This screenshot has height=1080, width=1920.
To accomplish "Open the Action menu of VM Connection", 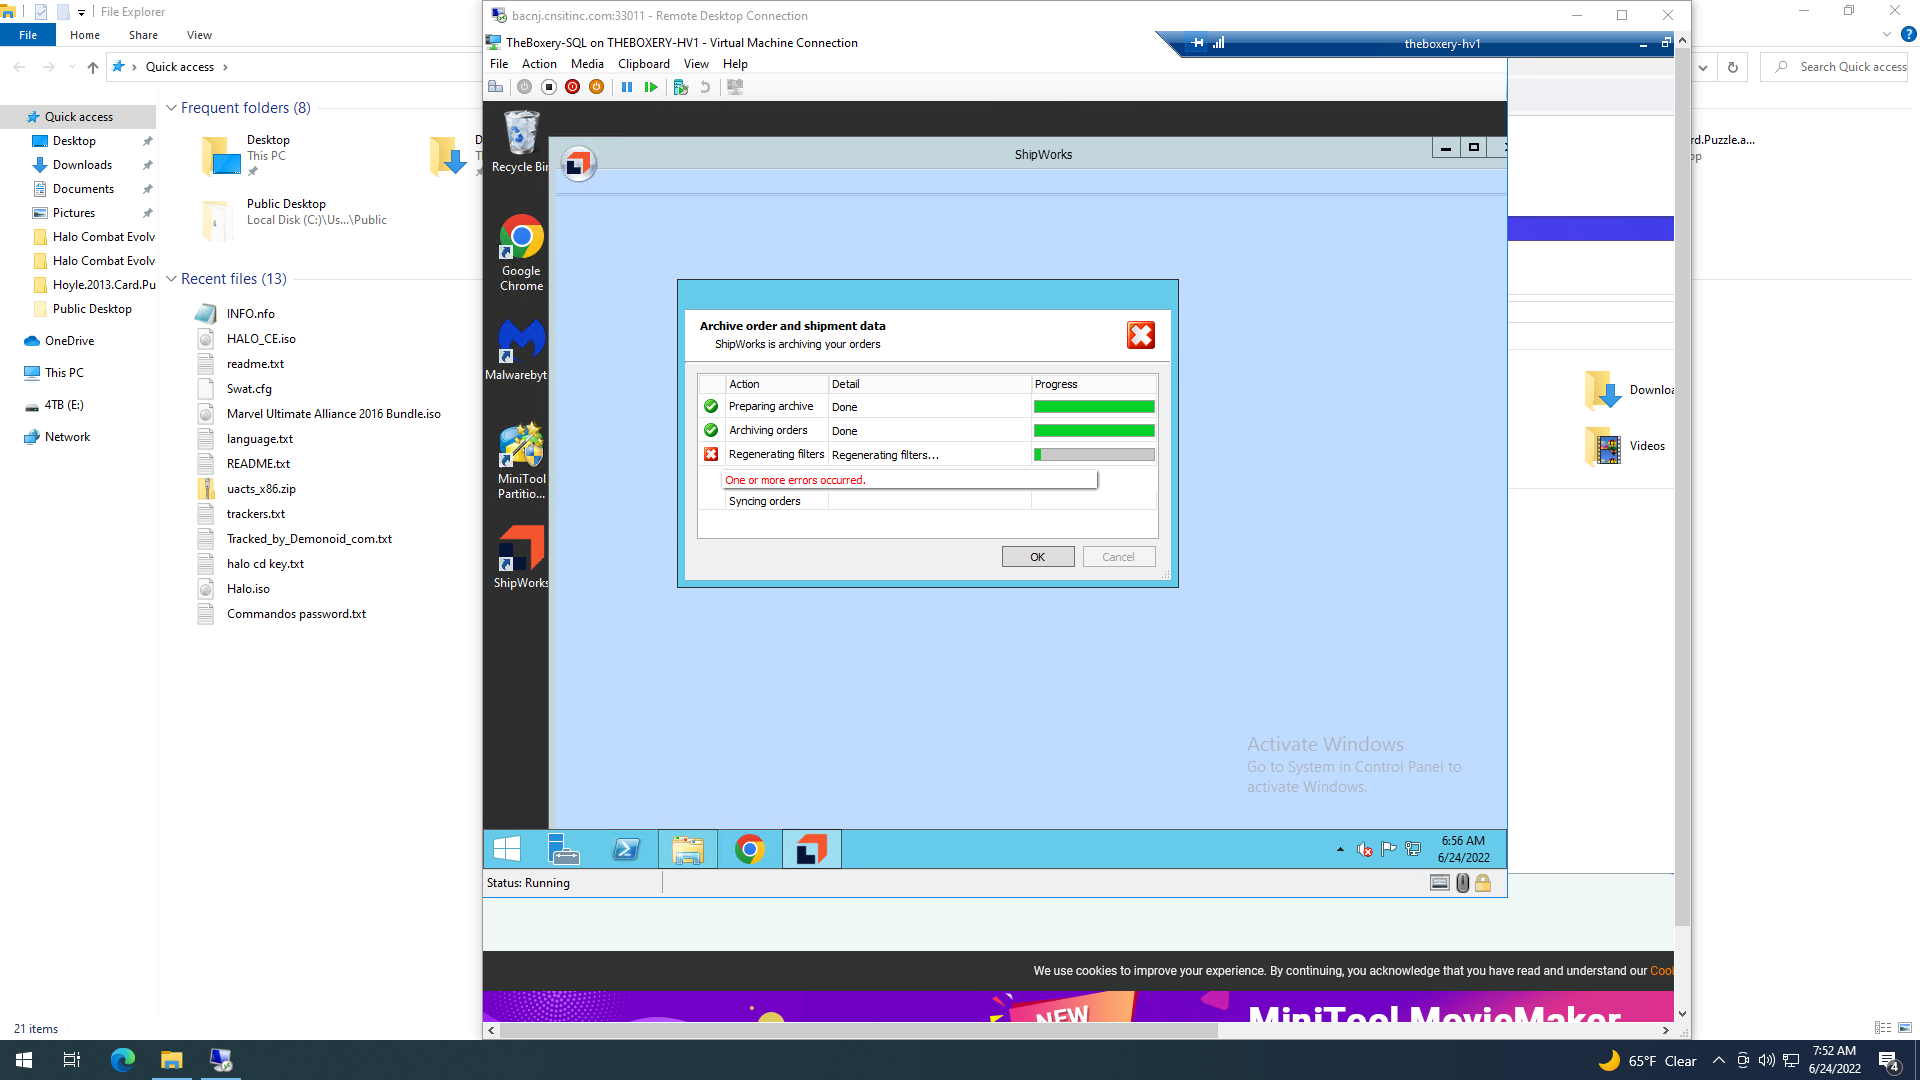I will (x=539, y=64).
